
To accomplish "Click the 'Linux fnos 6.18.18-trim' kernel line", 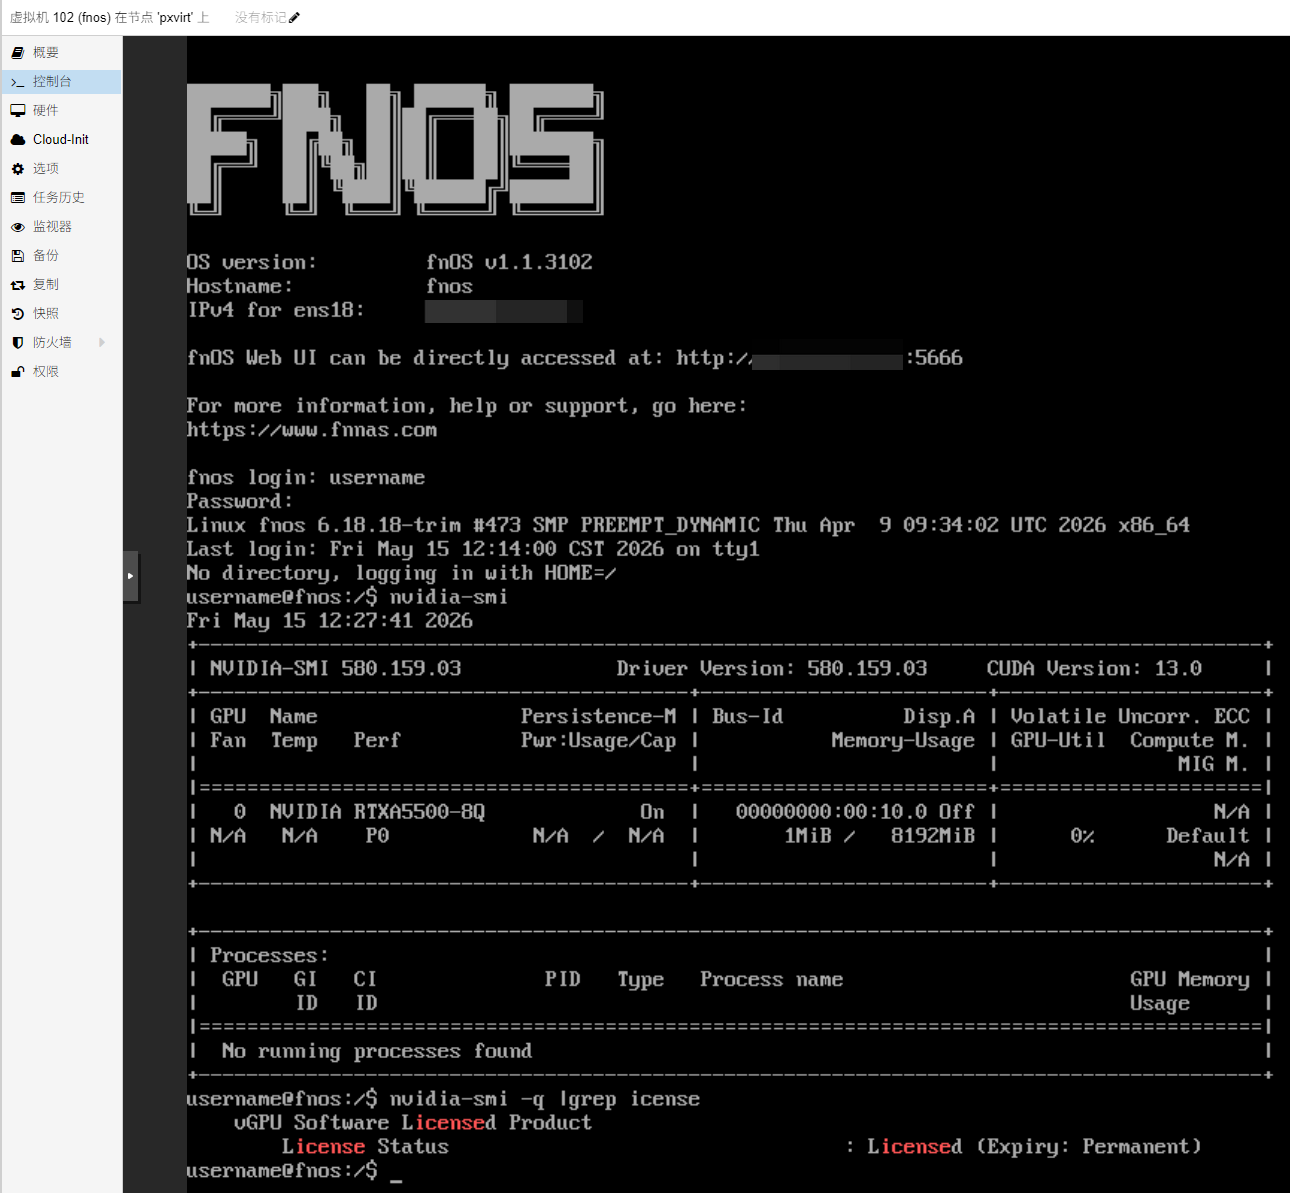I will pos(688,525).
